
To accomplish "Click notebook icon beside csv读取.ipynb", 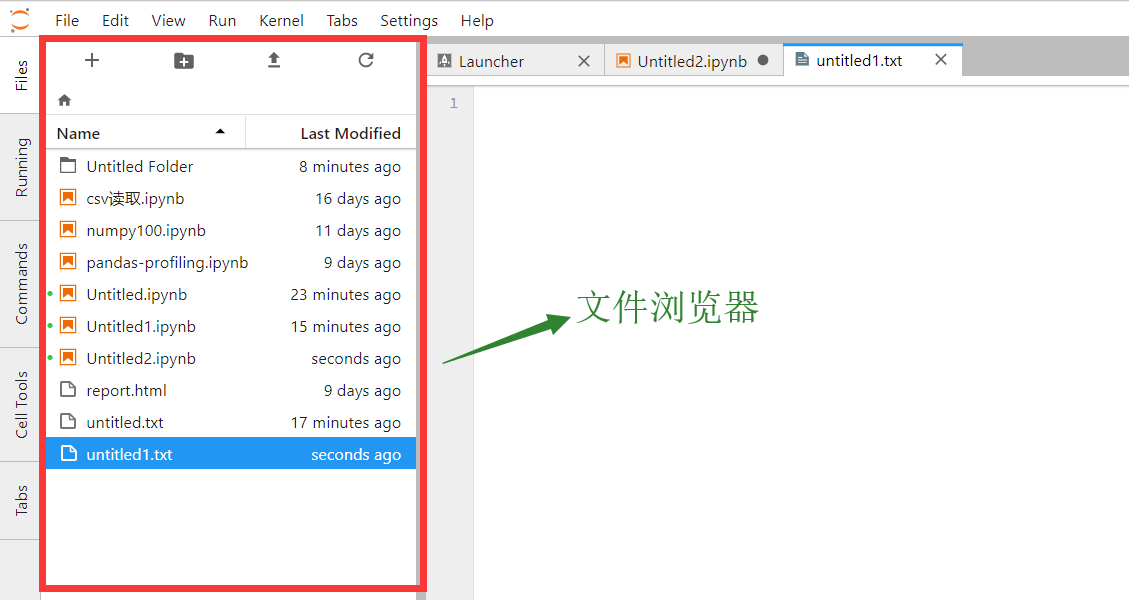I will coord(68,197).
